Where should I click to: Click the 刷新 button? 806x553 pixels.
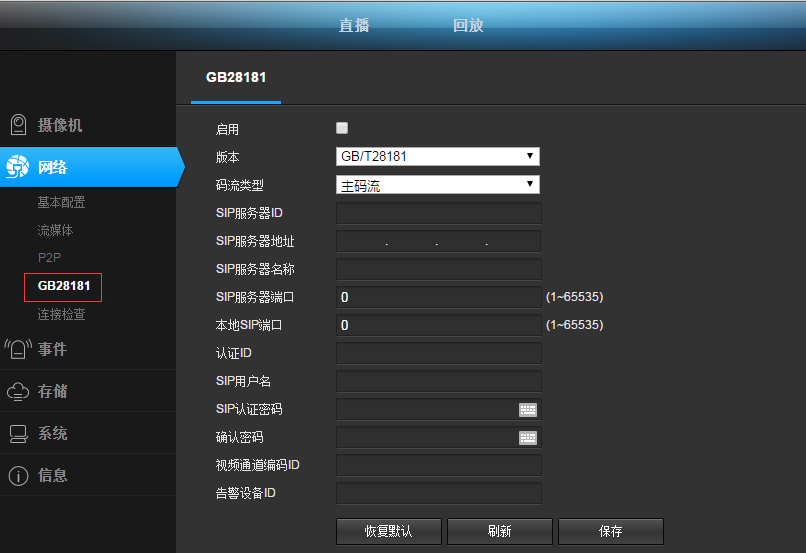pos(499,531)
